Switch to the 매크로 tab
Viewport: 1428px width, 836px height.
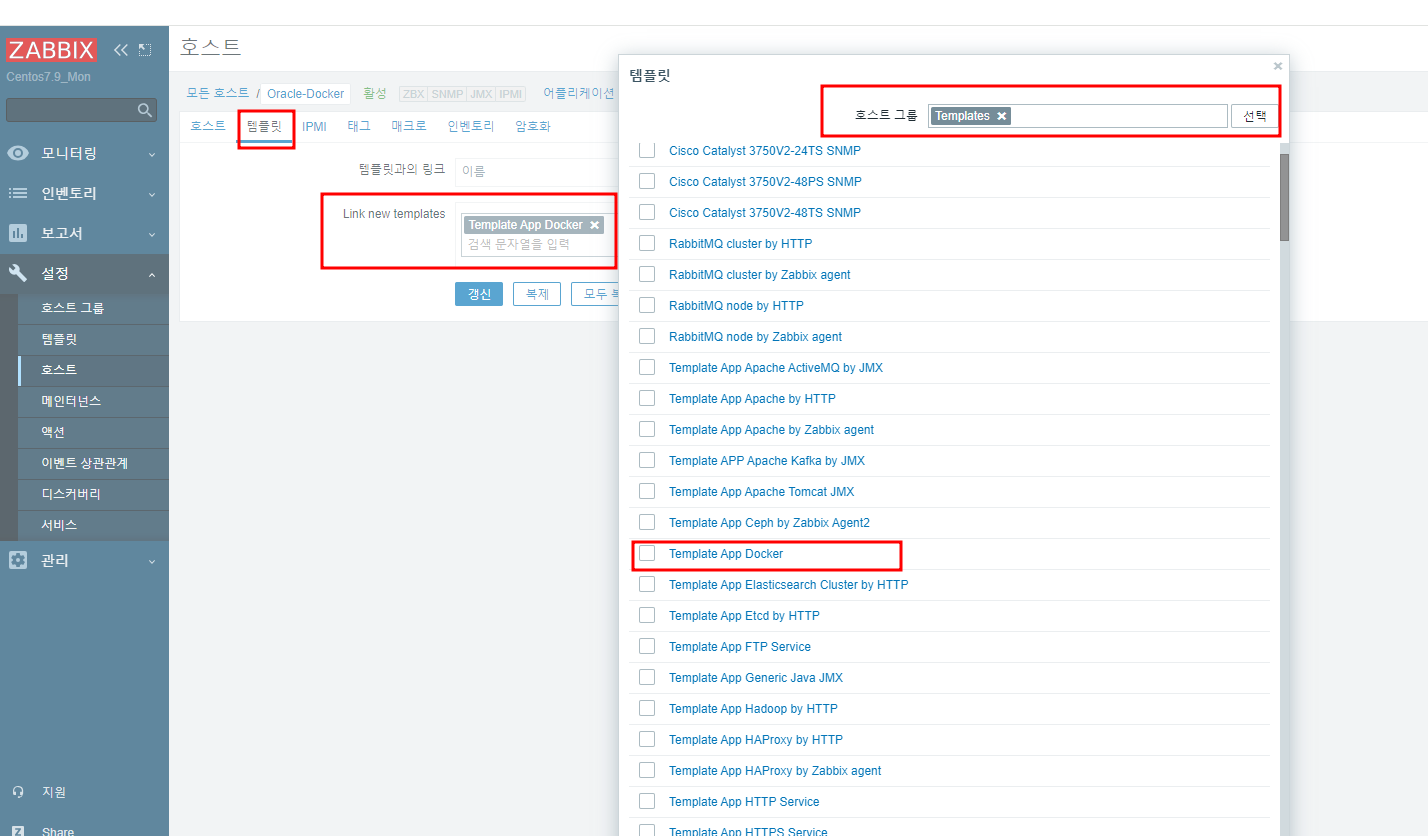tap(409, 126)
